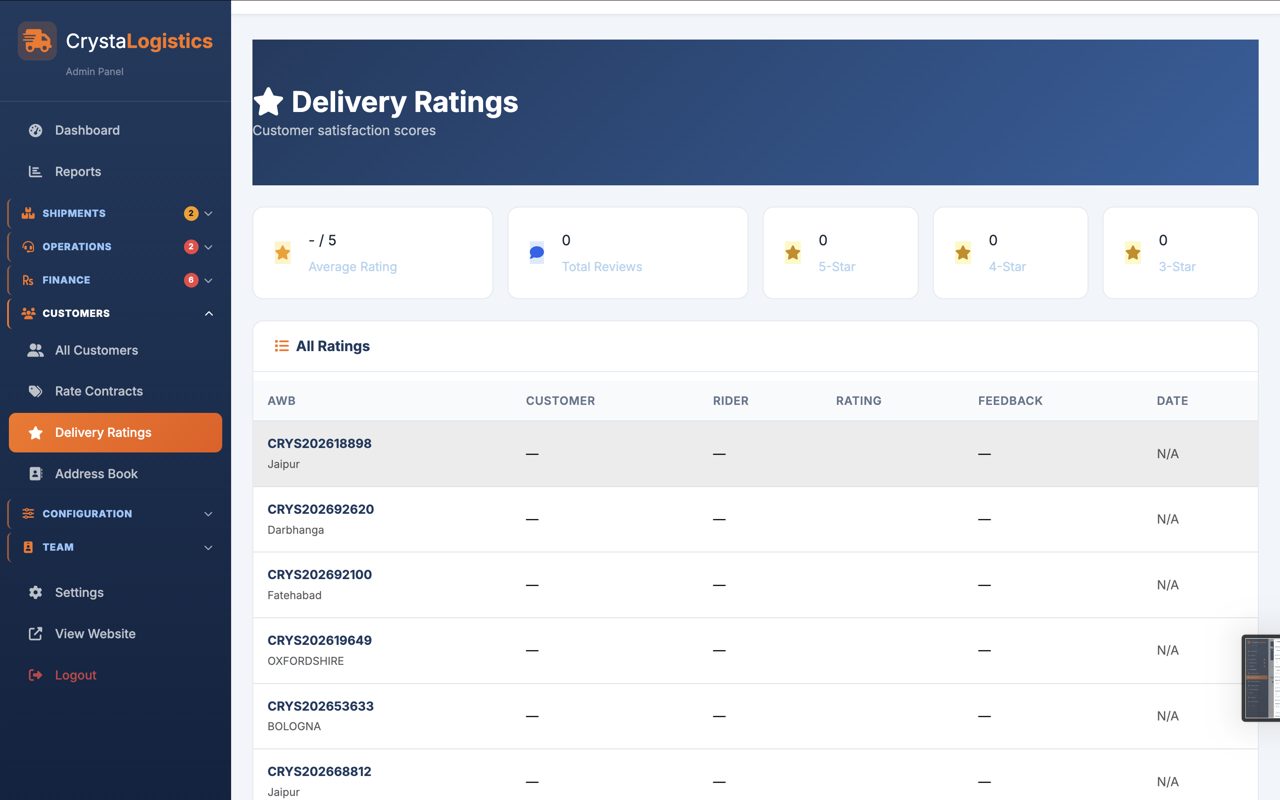Click the Logout arrow icon
Screen dimensions: 1280x800
(36, 675)
